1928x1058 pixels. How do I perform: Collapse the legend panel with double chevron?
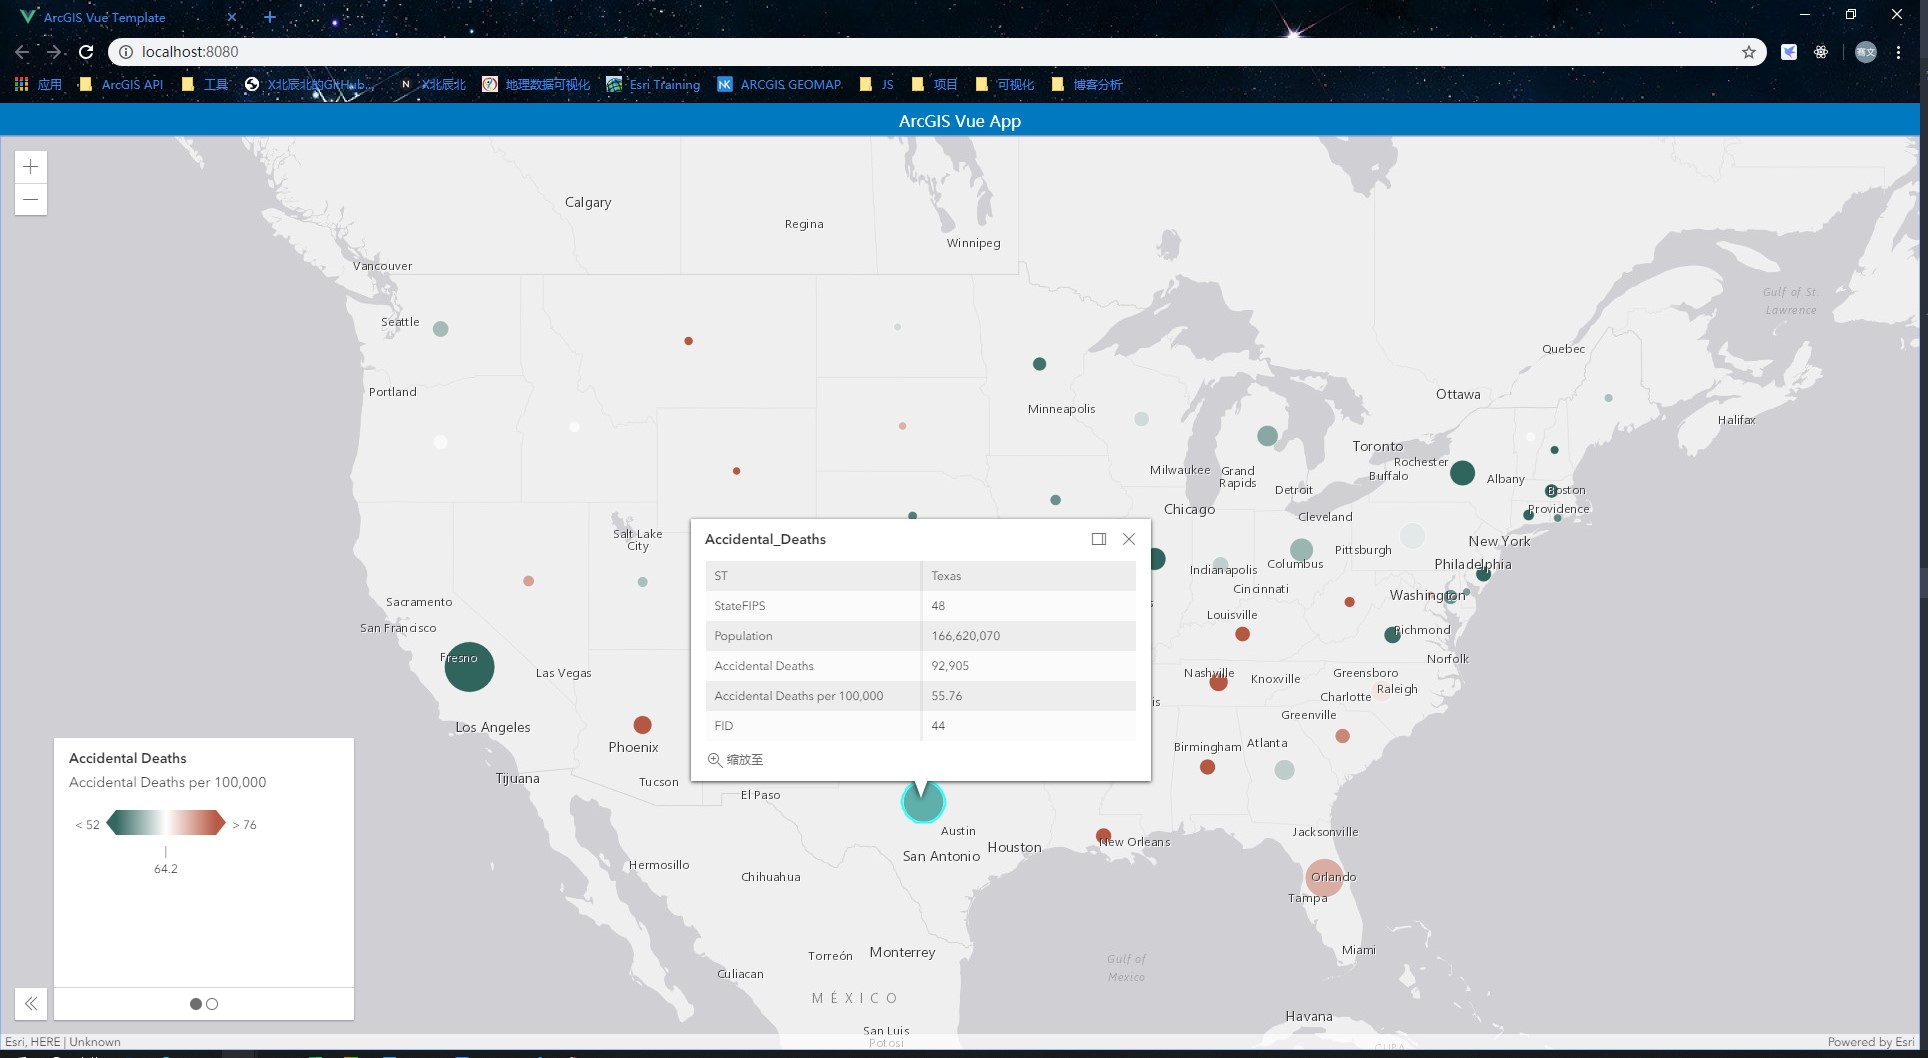click(31, 1003)
